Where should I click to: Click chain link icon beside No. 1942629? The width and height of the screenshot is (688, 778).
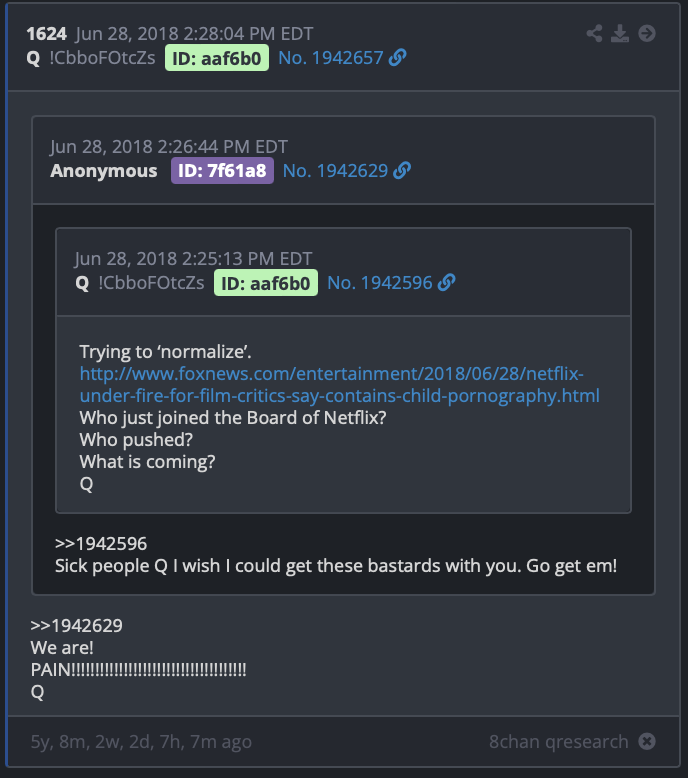[x=402, y=171]
